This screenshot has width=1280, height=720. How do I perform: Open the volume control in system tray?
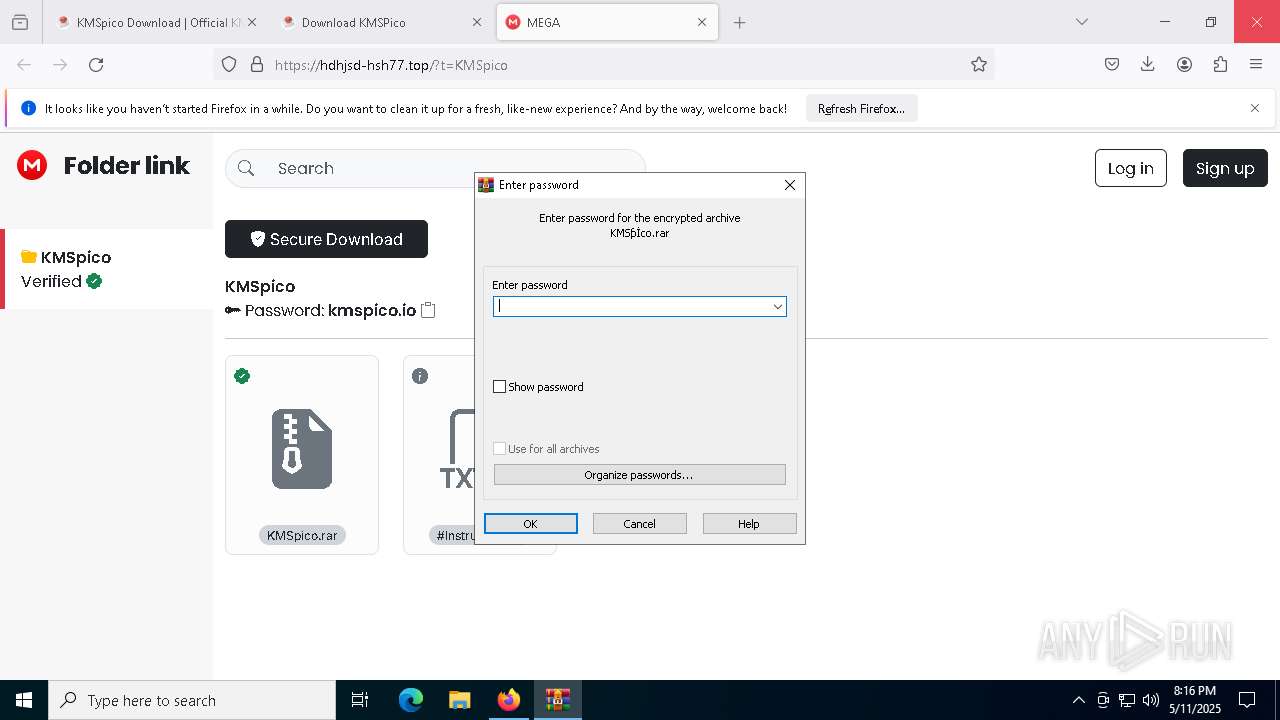point(1151,700)
